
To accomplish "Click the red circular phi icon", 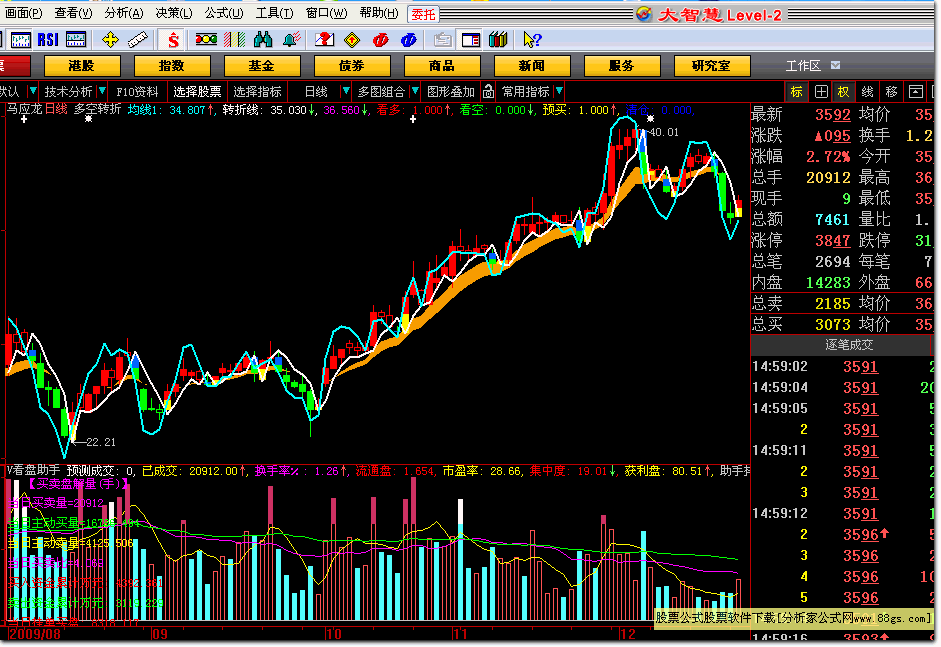I will point(380,40).
